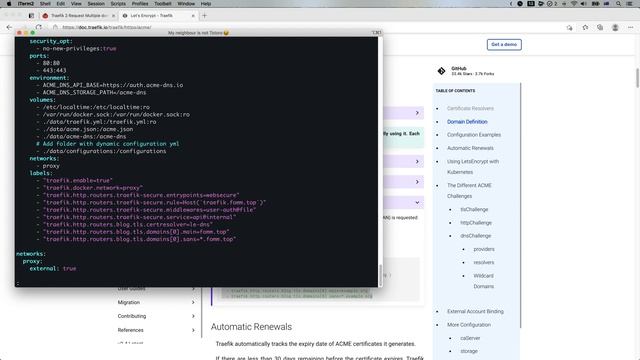Open the browser settings and more ellipsis

pyautogui.click(x=631, y=27)
